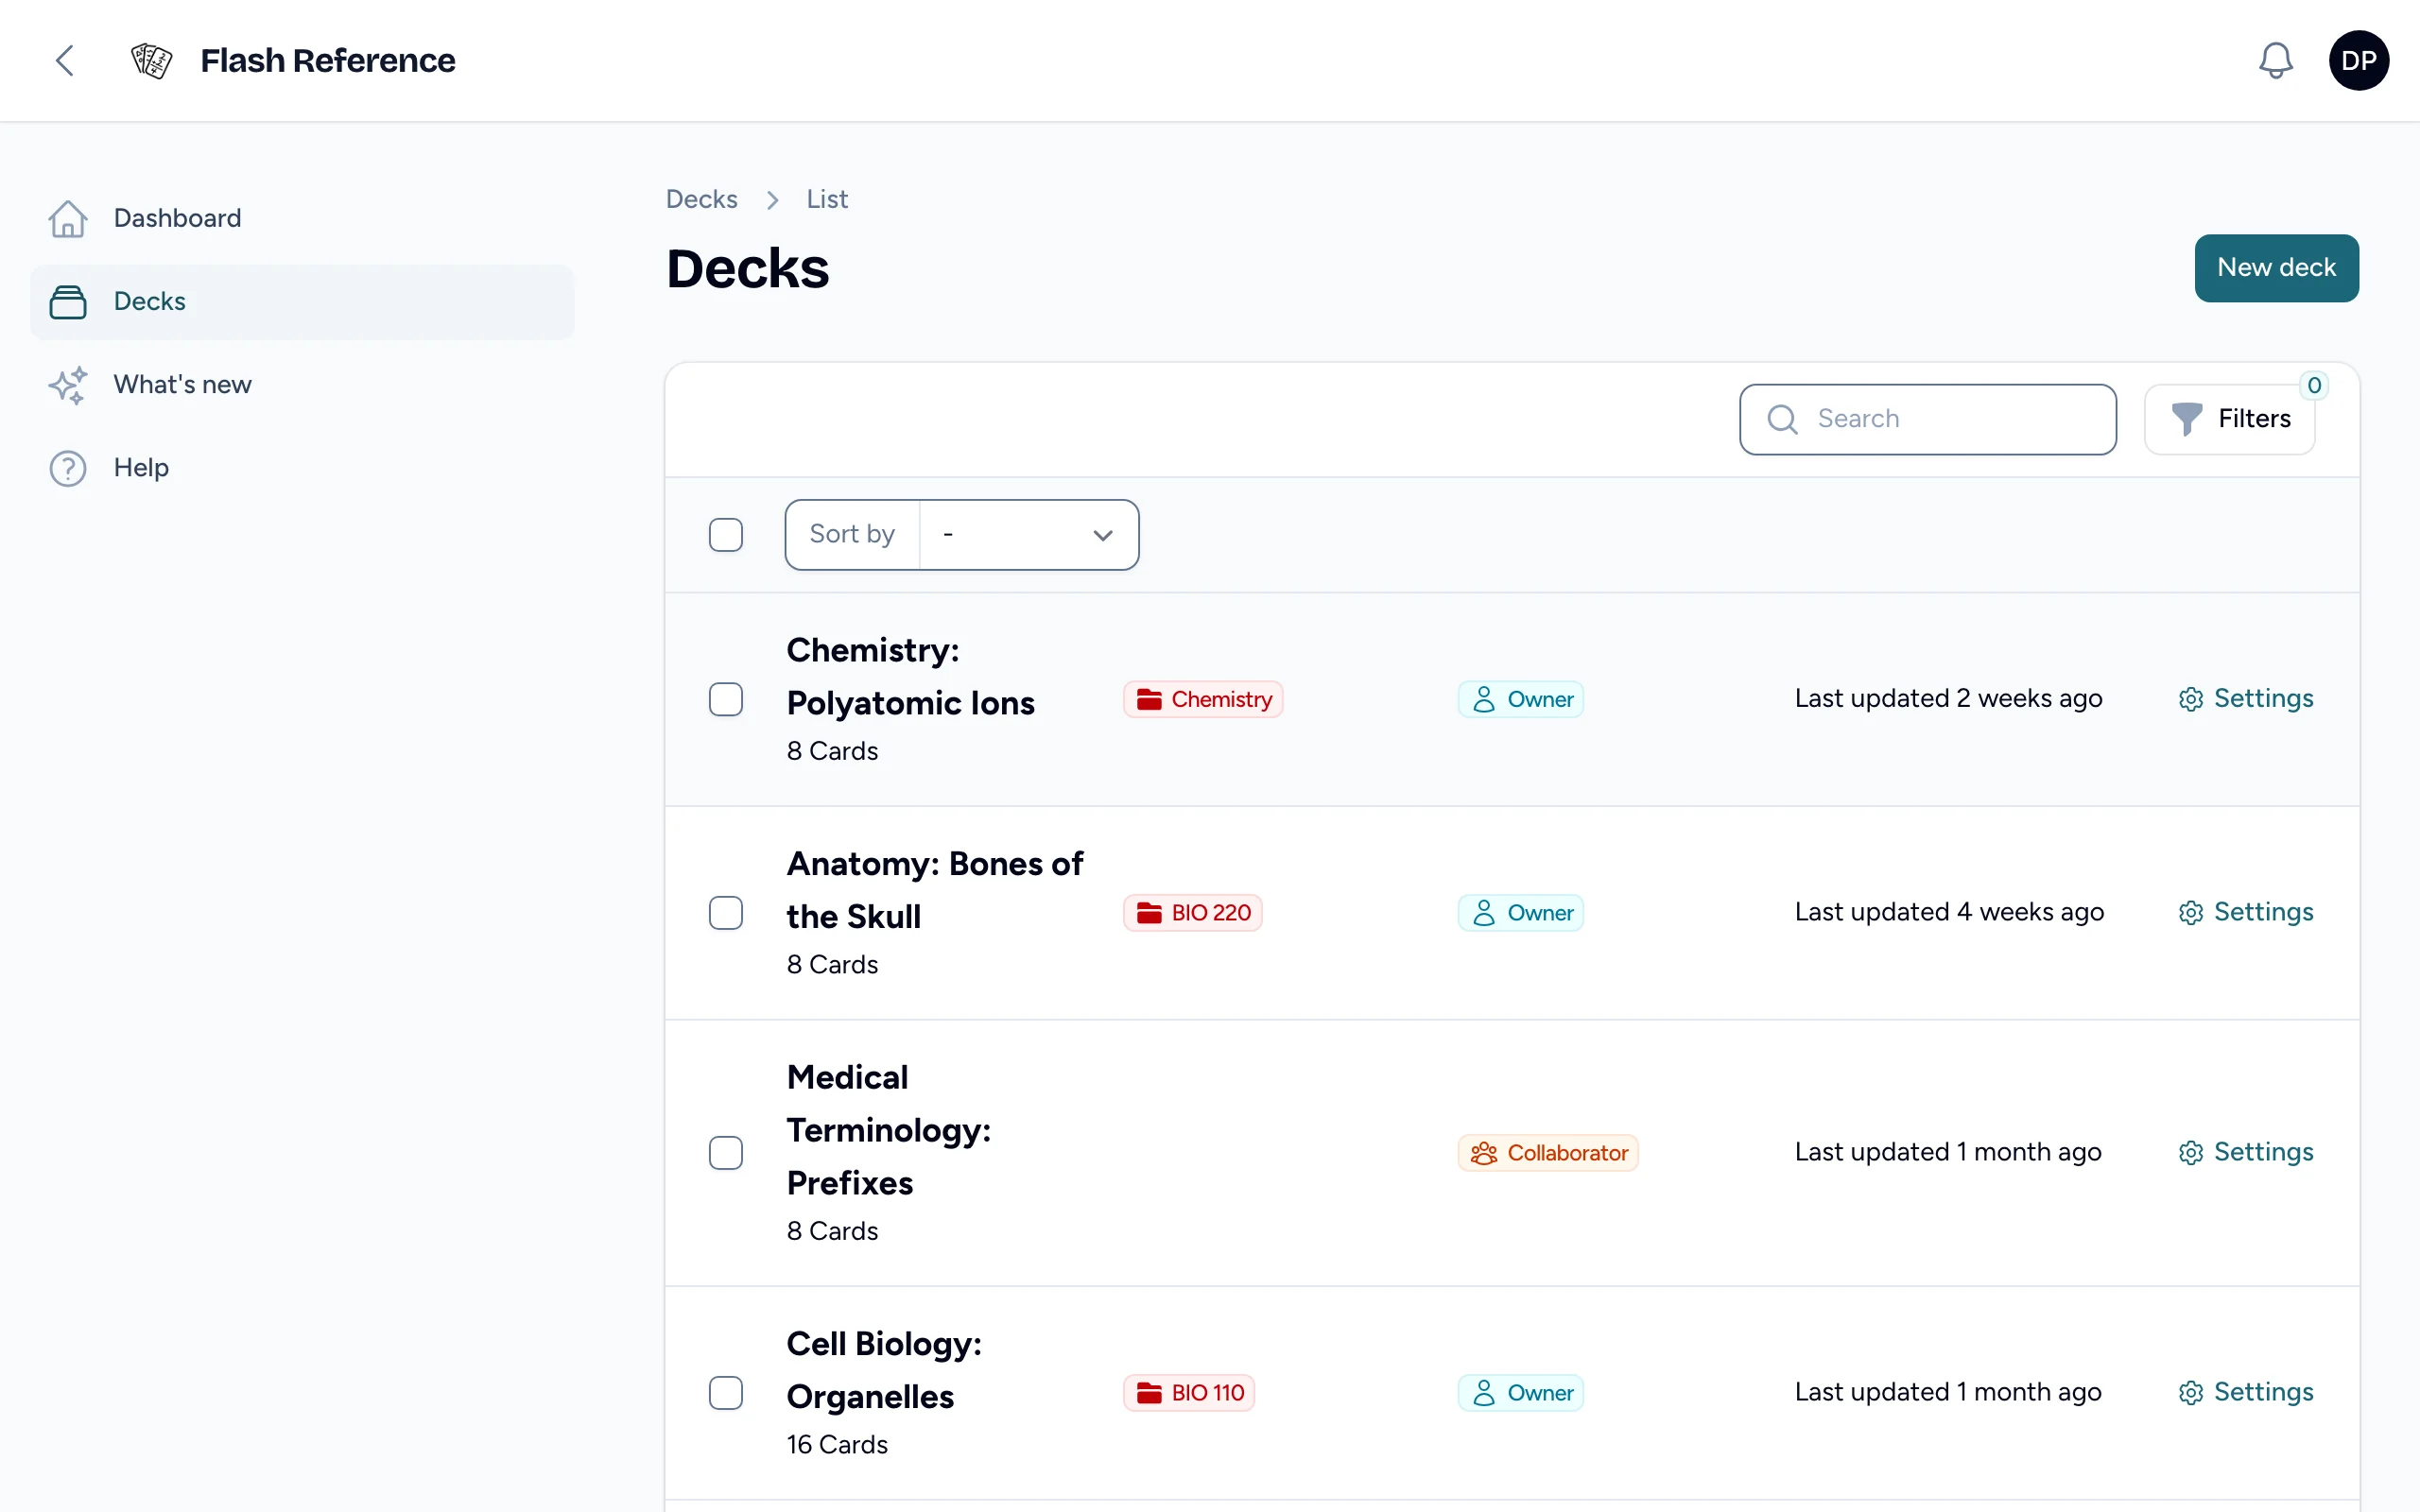Screen dimensions: 2420x1512
Task: Click the back arrow in header
Action: [x=65, y=60]
